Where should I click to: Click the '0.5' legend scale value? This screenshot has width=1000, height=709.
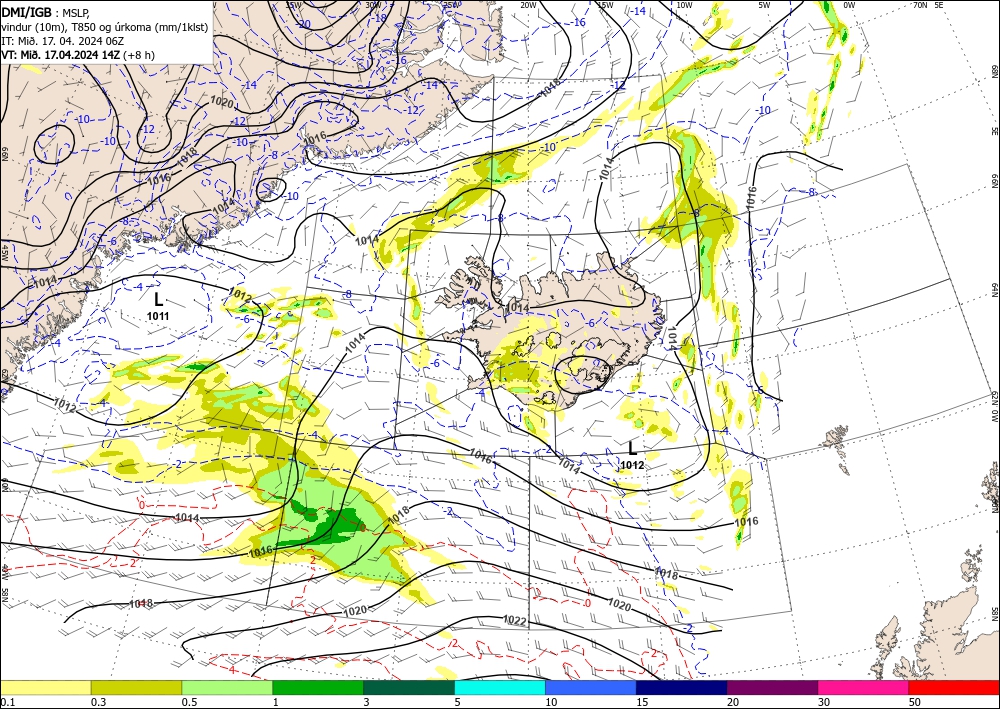189,702
